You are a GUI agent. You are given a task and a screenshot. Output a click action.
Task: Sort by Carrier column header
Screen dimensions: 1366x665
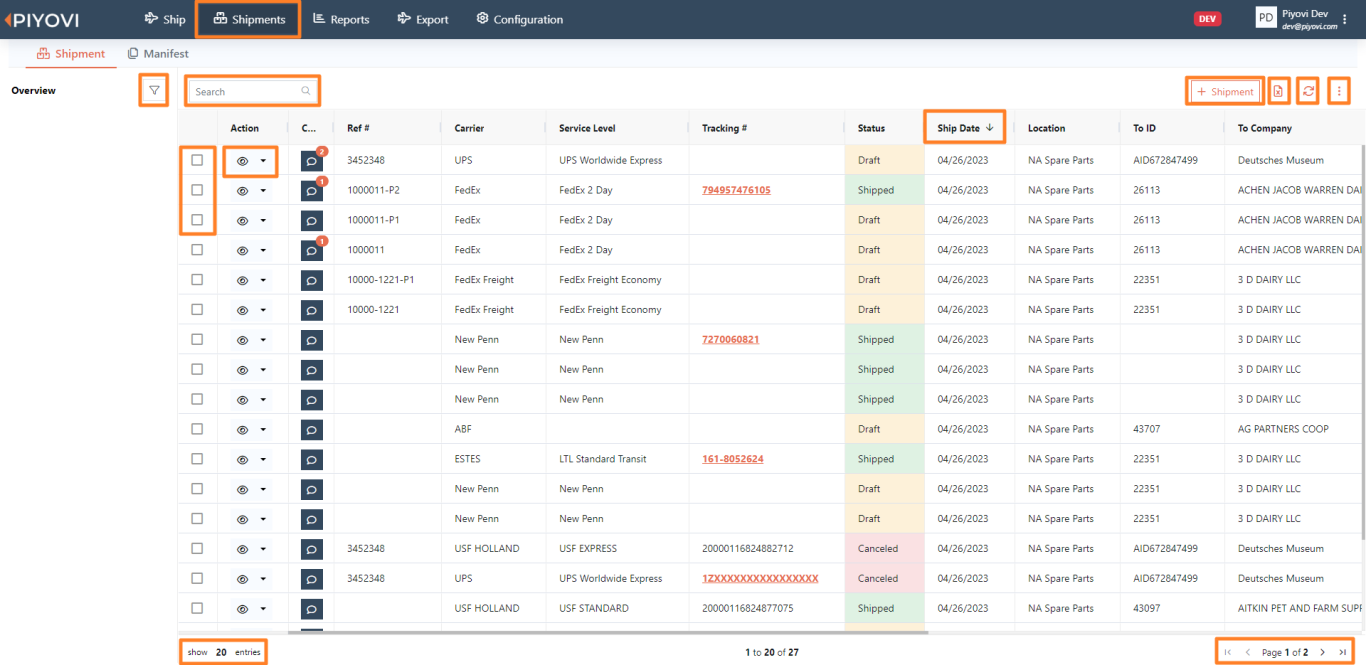coord(469,128)
